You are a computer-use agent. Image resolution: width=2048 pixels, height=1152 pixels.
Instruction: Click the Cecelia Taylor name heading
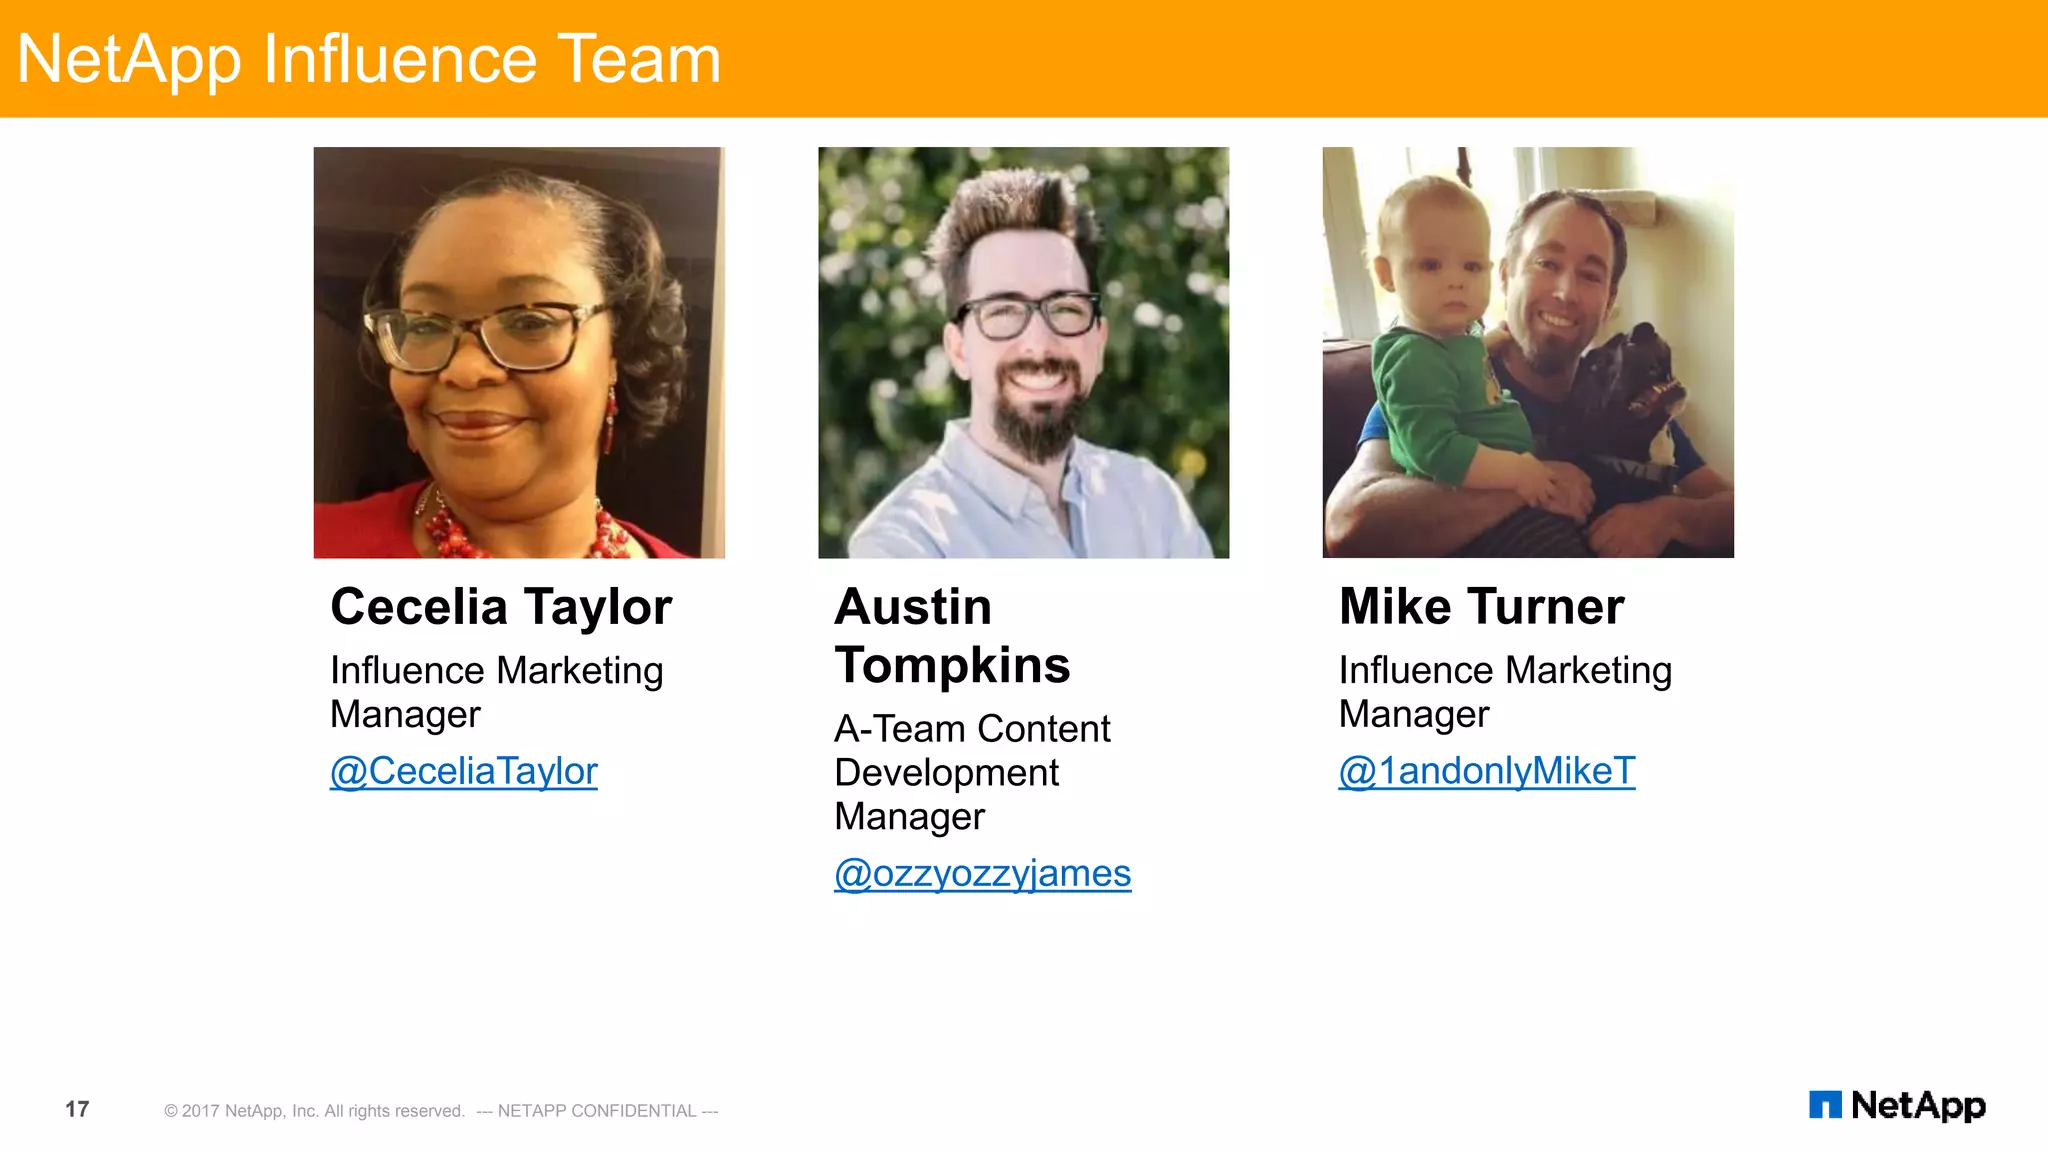click(x=501, y=607)
